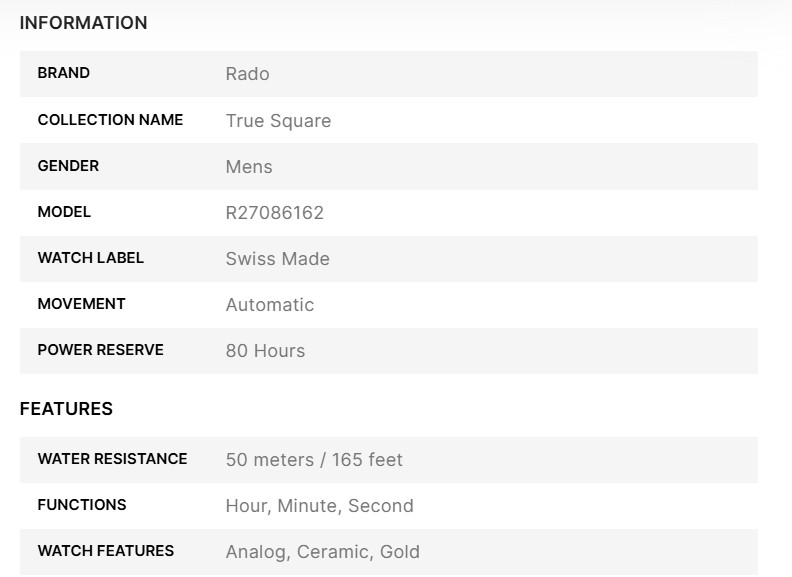Select the Automatic movement value

(x=269, y=305)
